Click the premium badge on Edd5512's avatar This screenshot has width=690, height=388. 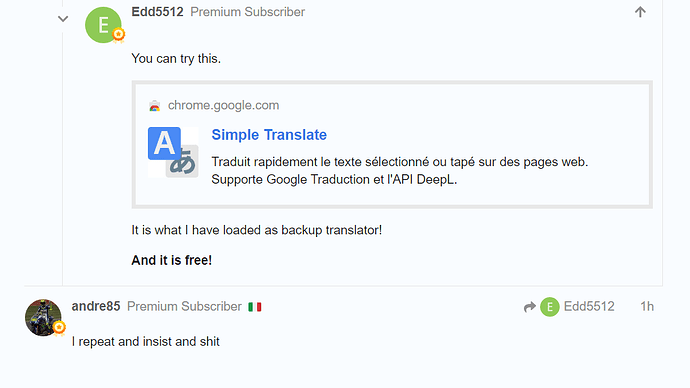click(118, 35)
